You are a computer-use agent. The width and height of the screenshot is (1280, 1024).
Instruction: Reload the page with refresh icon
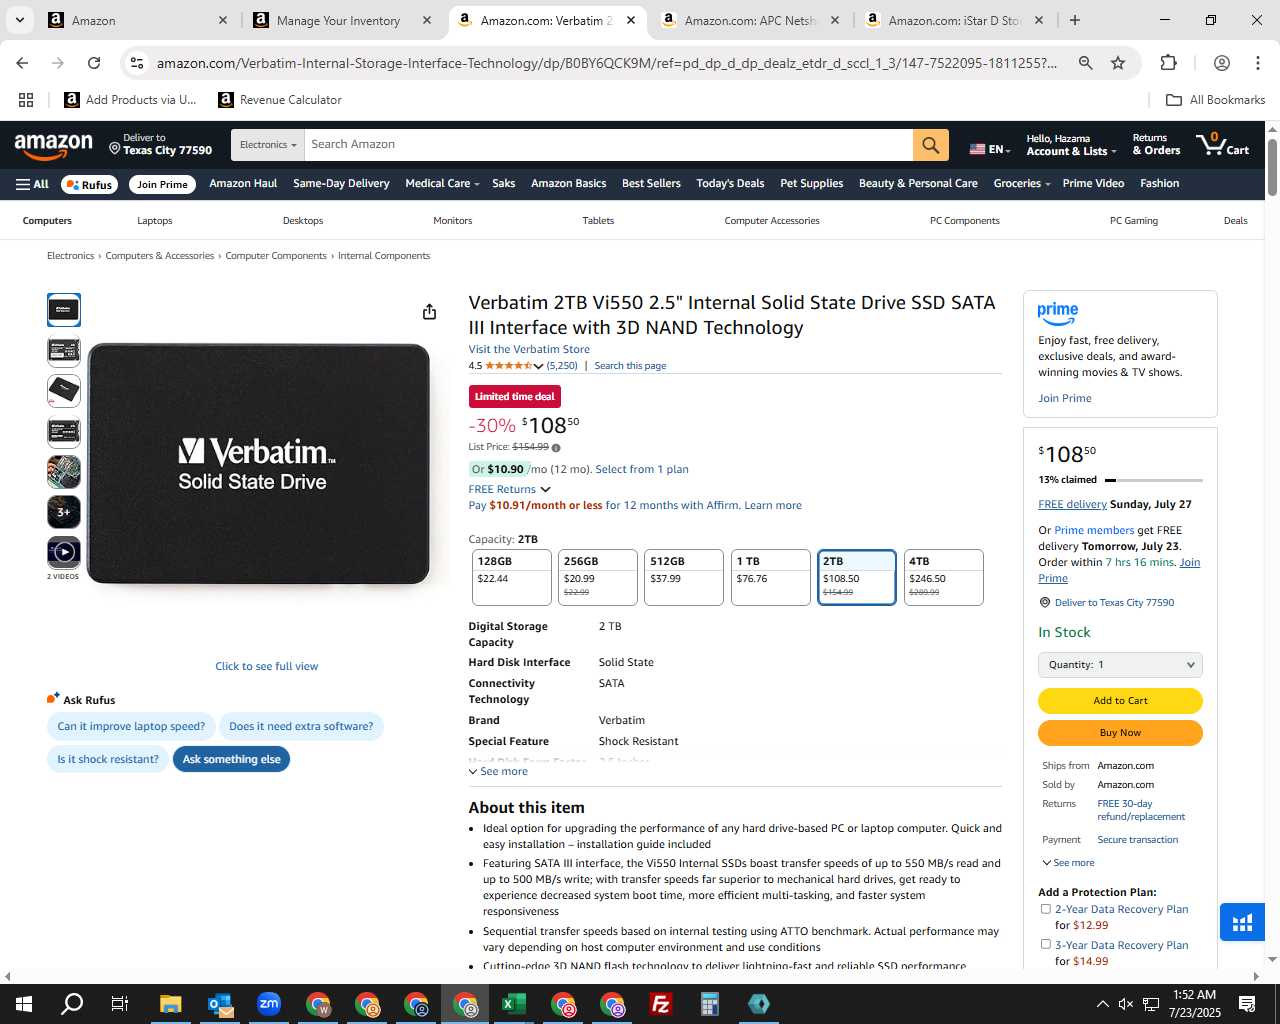94,63
